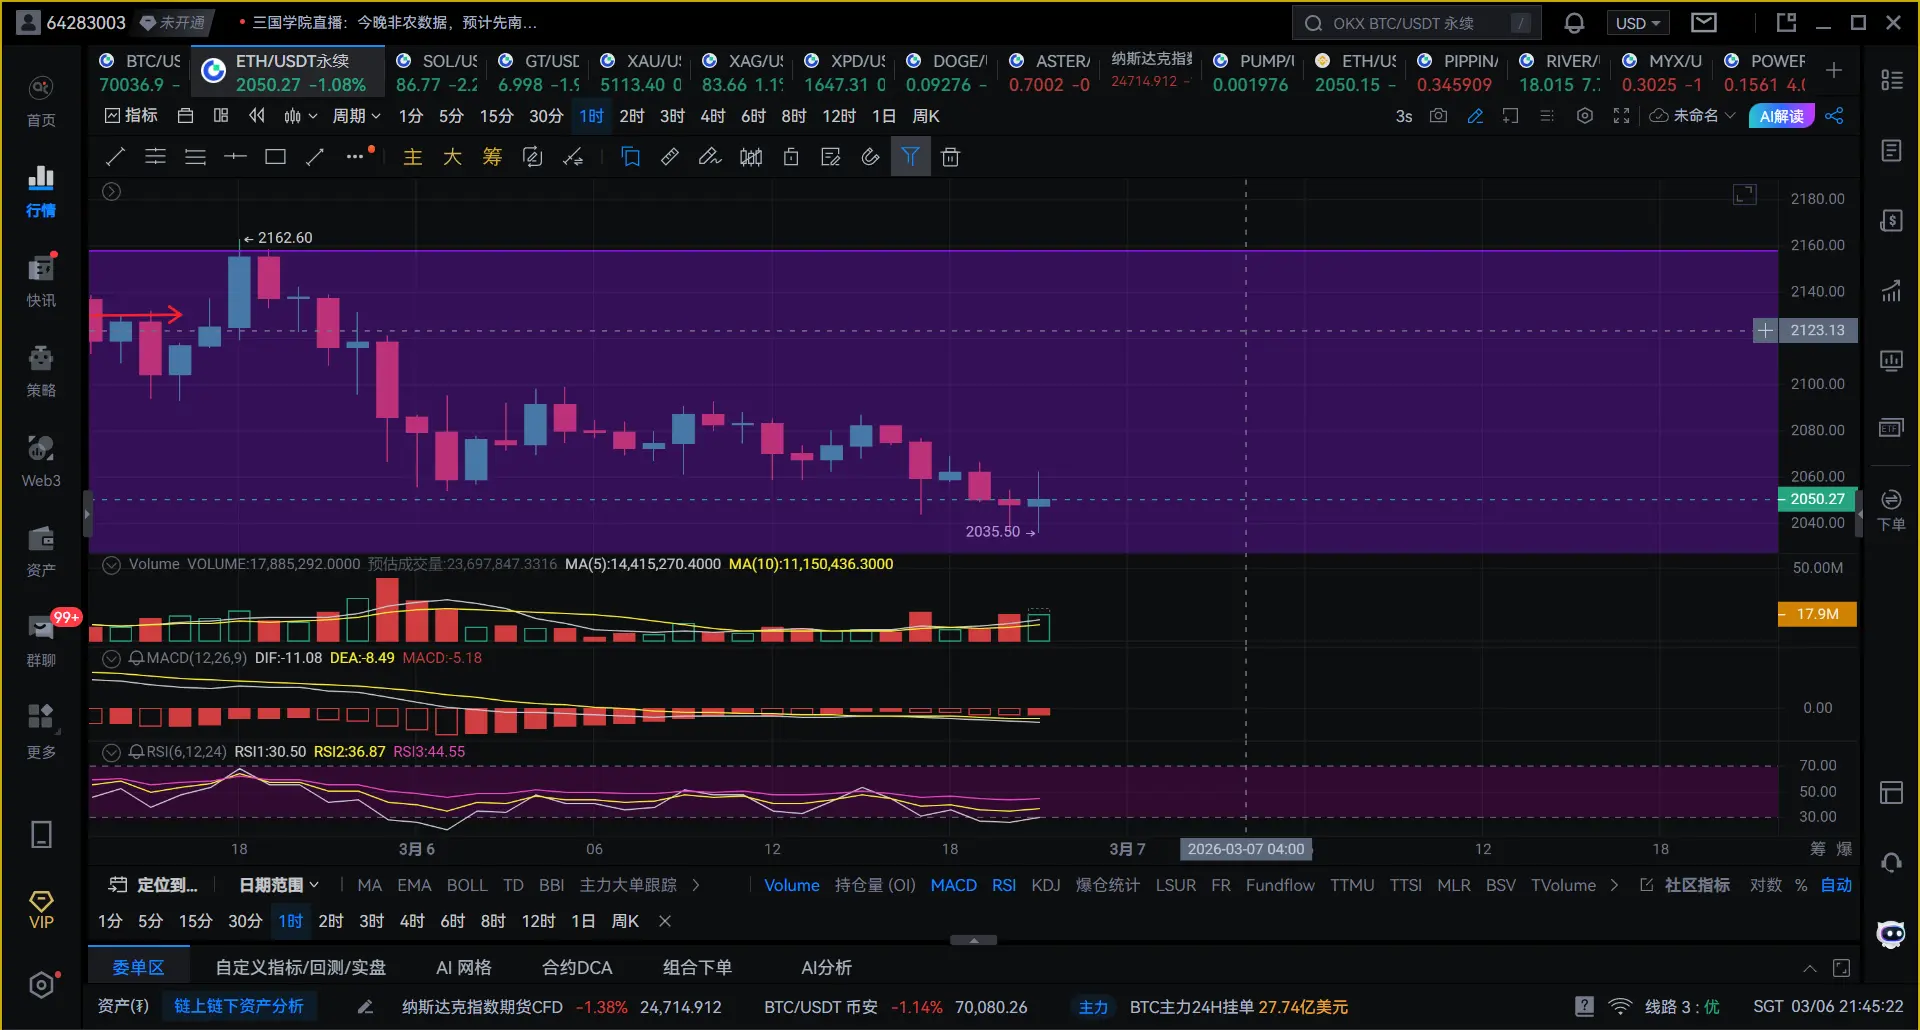Viewport: 1920px width, 1030px height.
Task: Open the notification bell
Action: click(x=1574, y=23)
